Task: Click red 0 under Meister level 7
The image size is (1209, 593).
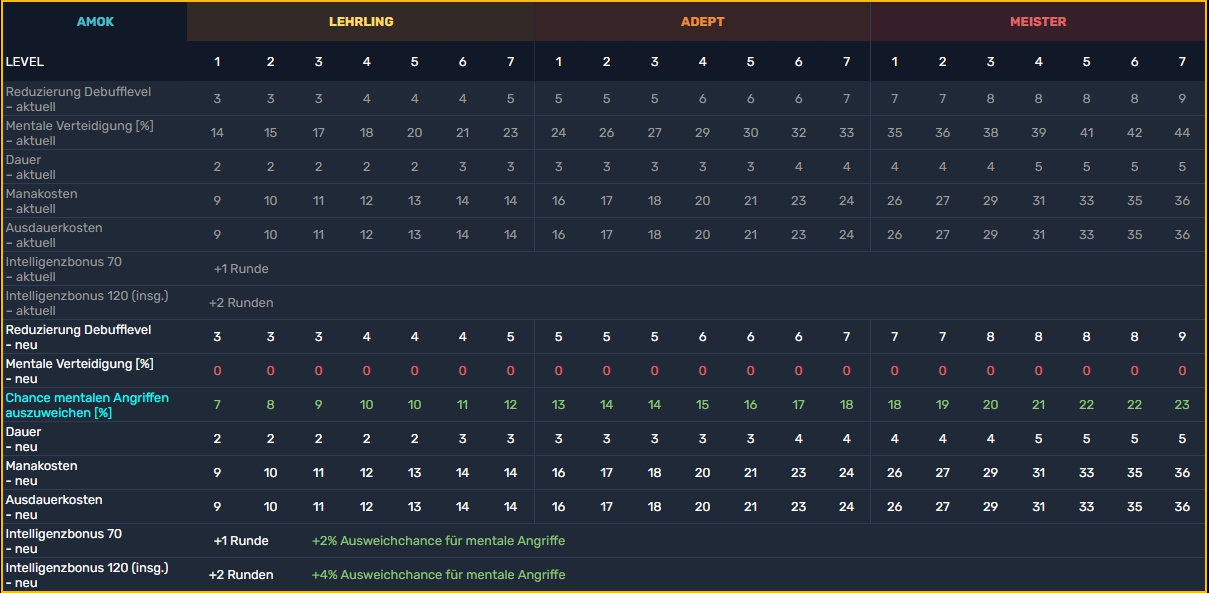Action: point(1182,370)
